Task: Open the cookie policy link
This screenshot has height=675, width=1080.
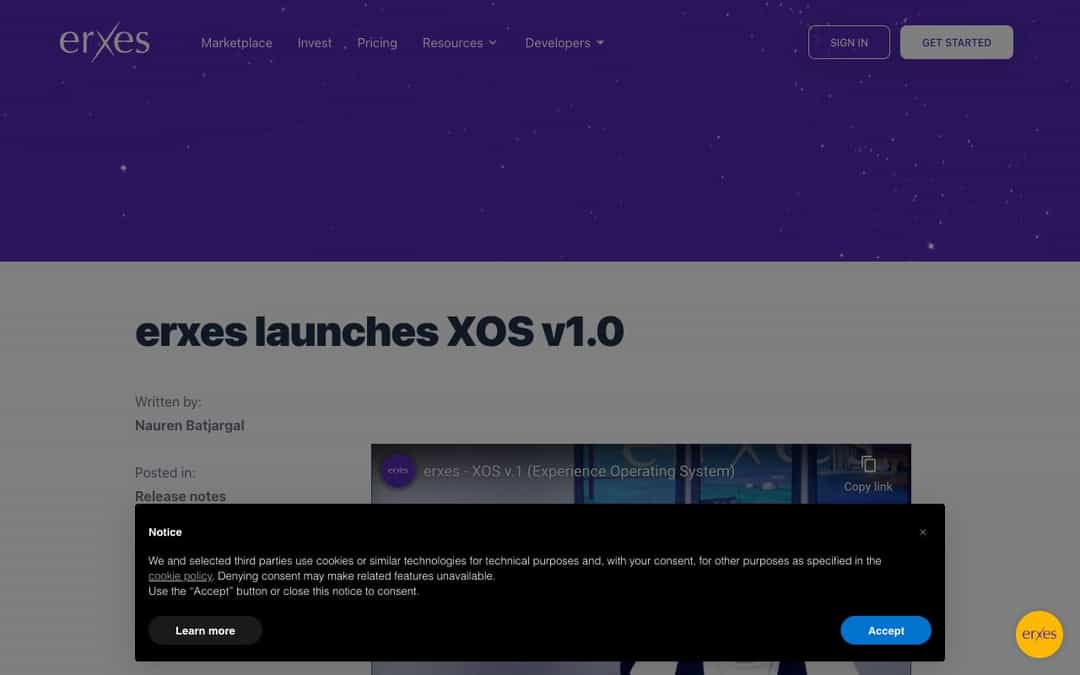Action: coord(180,576)
